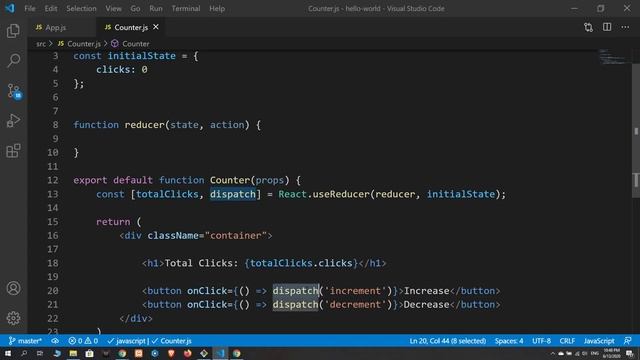The width and height of the screenshot is (640, 360).
Task: Open the Windows Start menu
Action: 8,353
